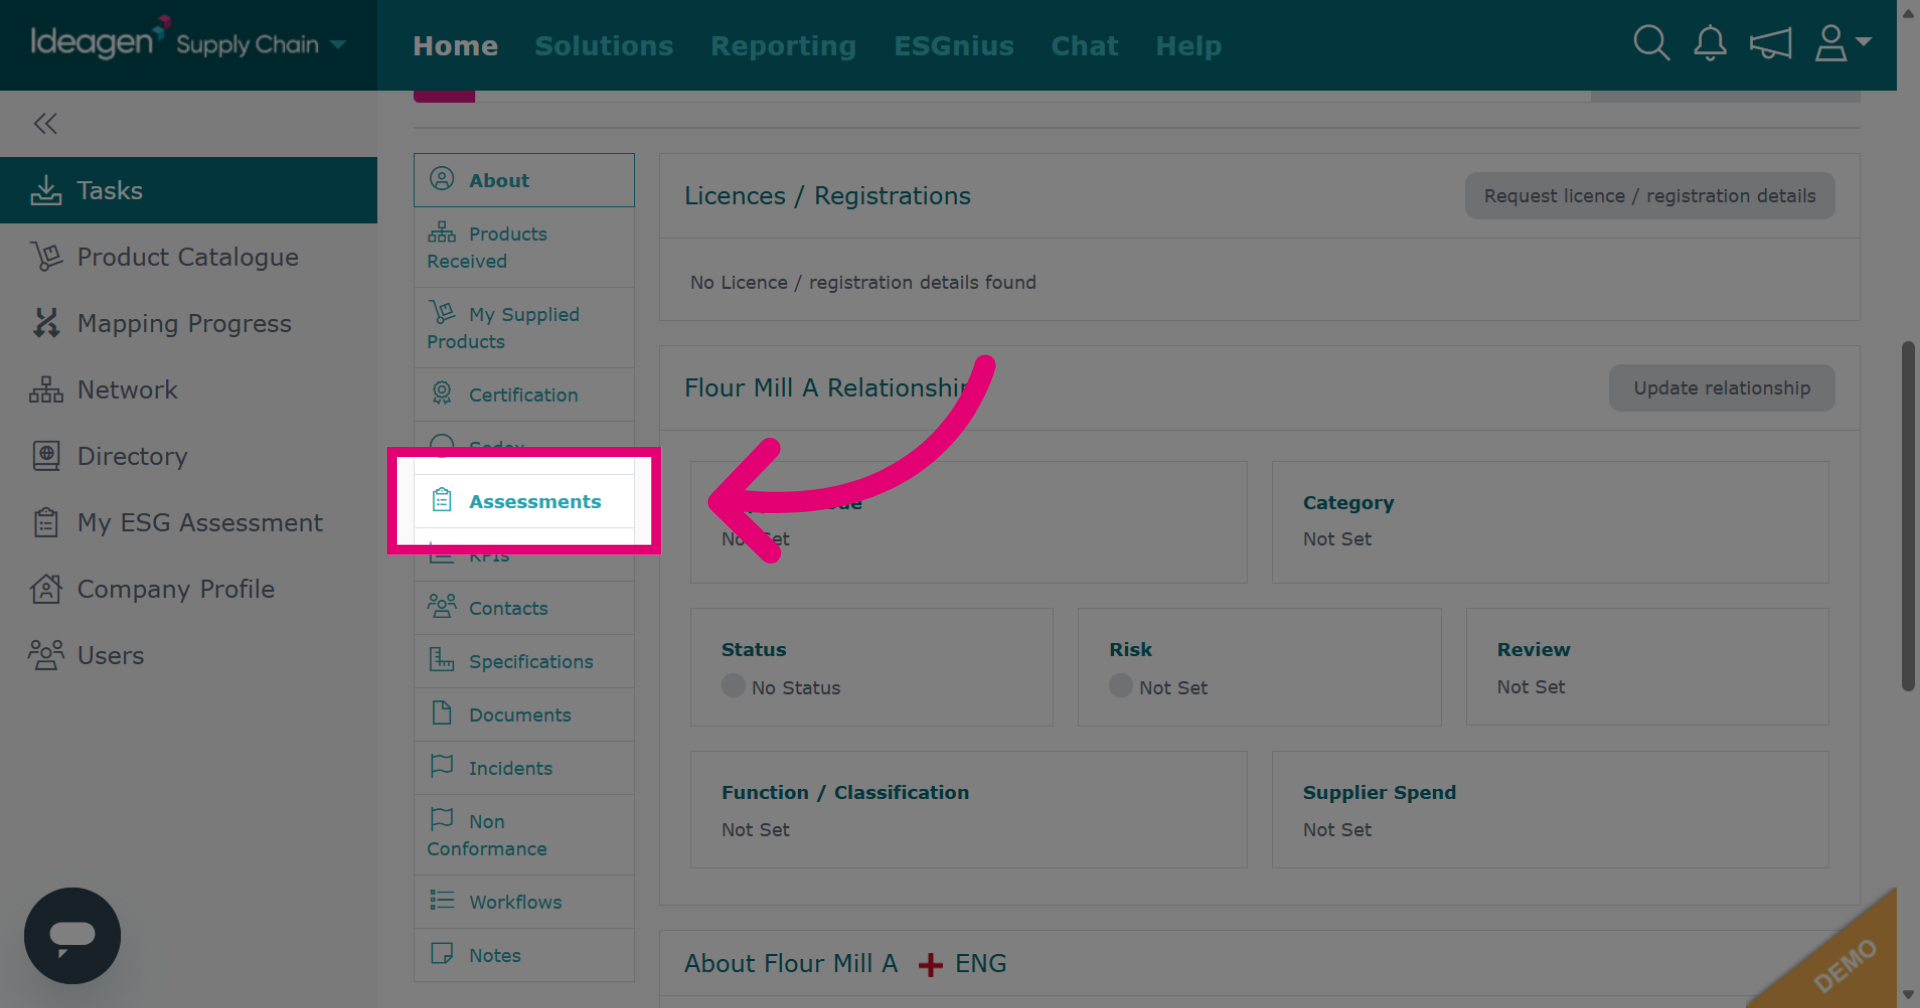Open the ESGnius menu
Image resolution: width=1920 pixels, height=1008 pixels.
point(954,46)
